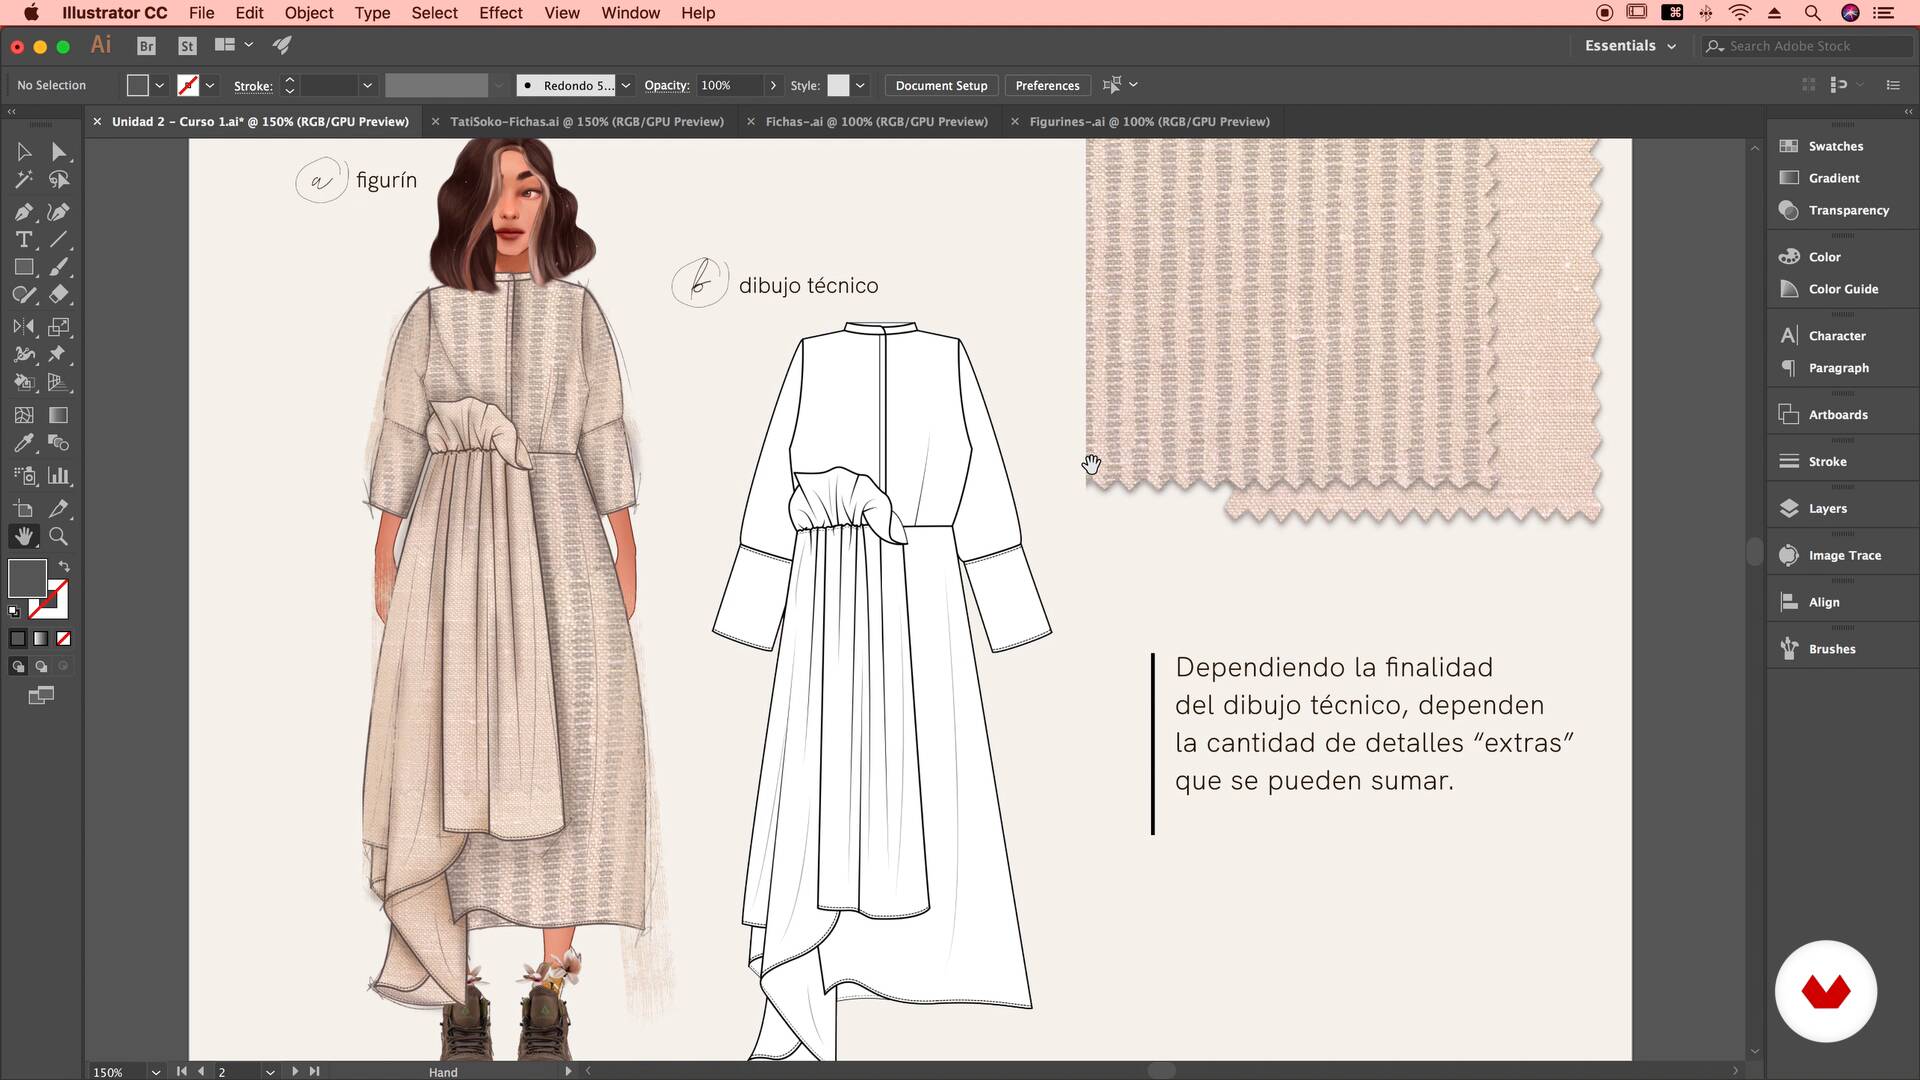Select the Zoom tool
The width and height of the screenshot is (1920, 1080).
[59, 536]
